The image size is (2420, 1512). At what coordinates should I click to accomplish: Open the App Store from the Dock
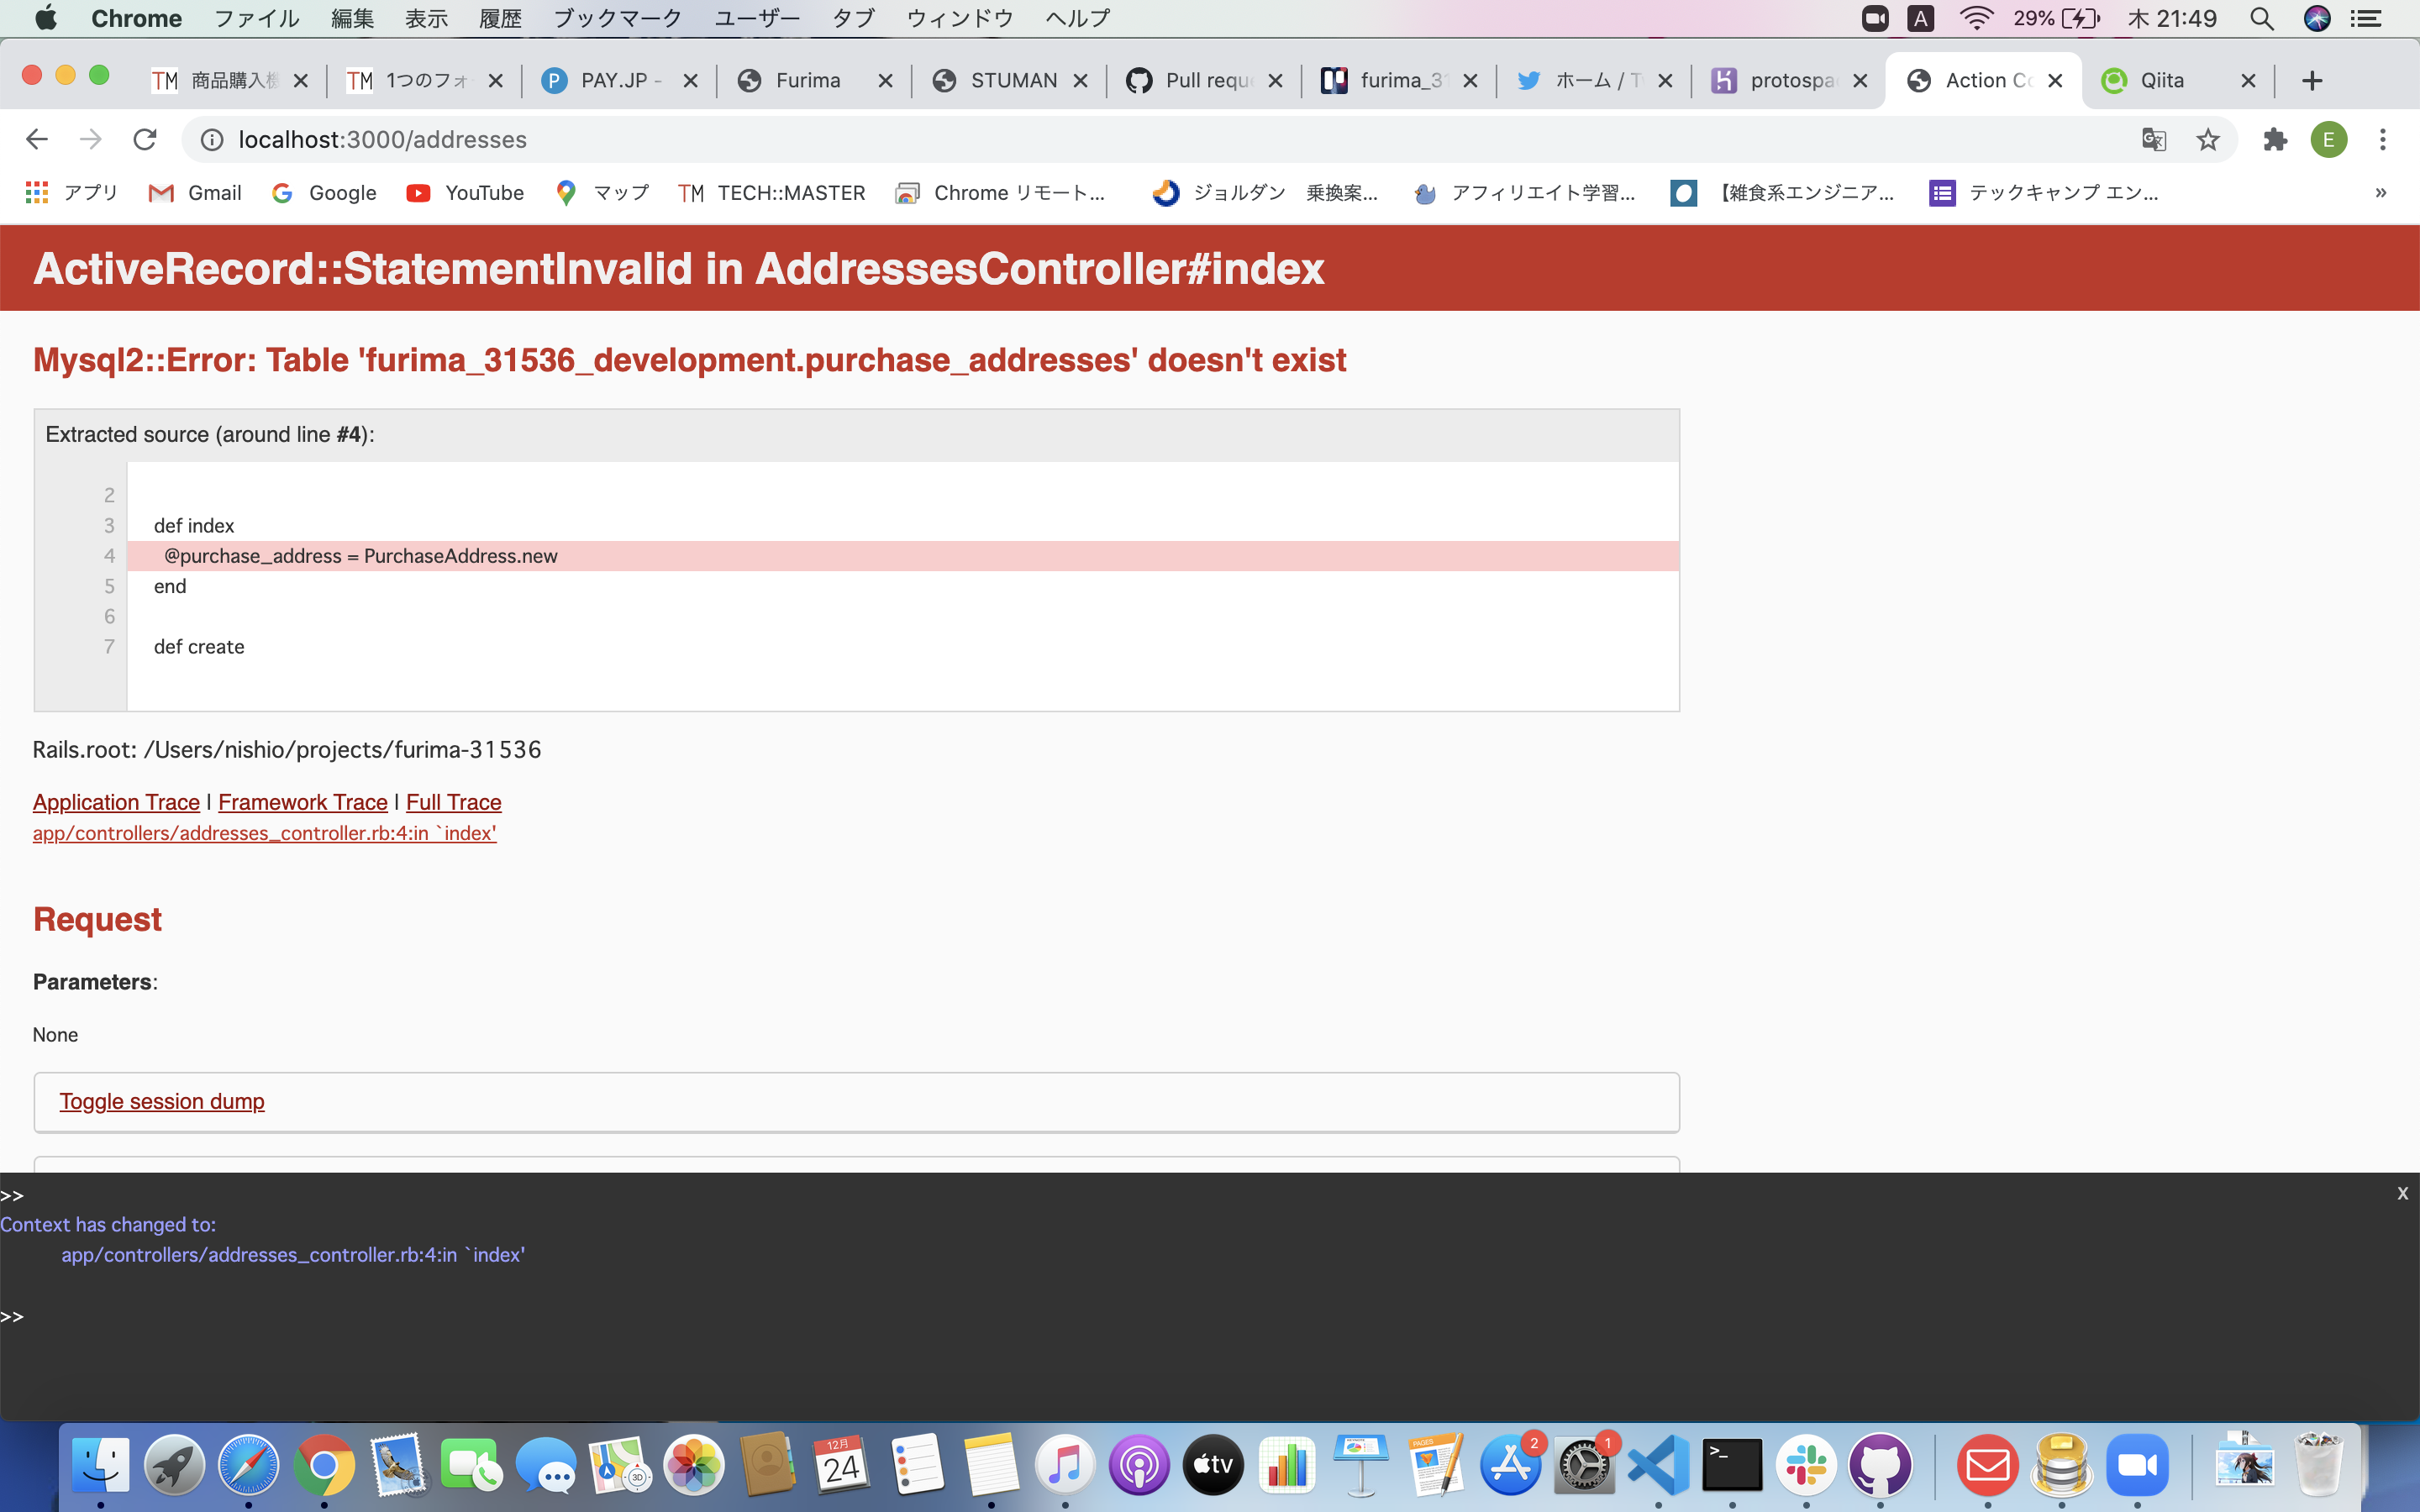coord(1510,1465)
